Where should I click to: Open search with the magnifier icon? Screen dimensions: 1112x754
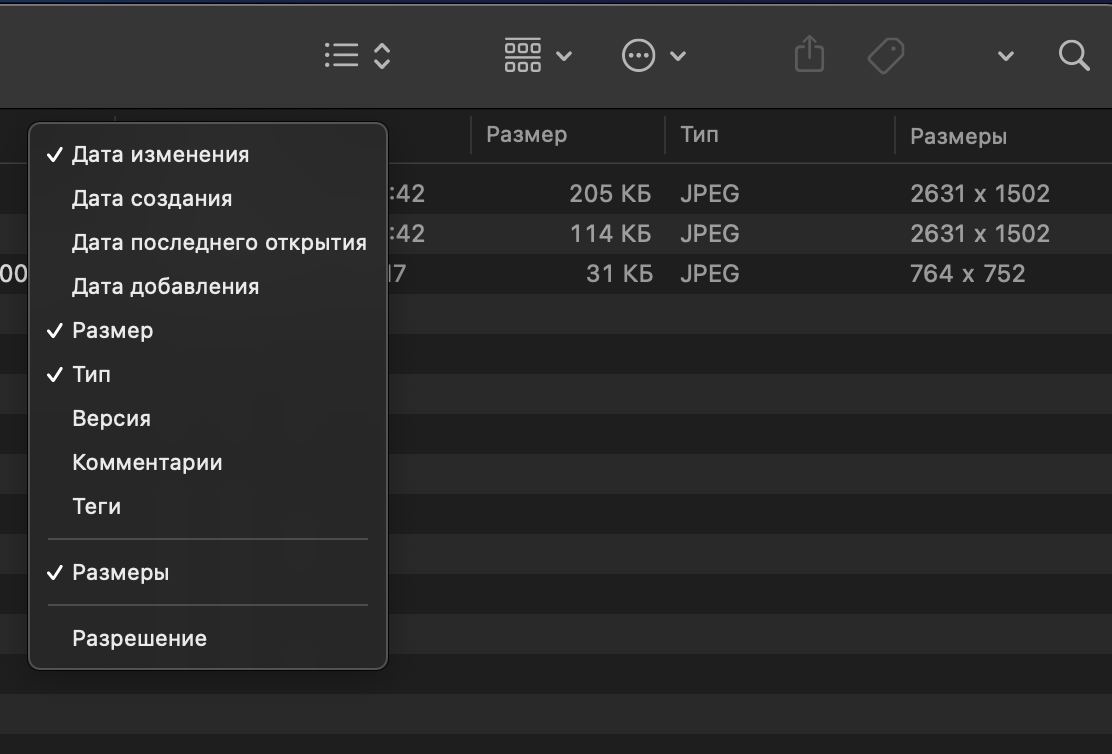(x=1074, y=55)
